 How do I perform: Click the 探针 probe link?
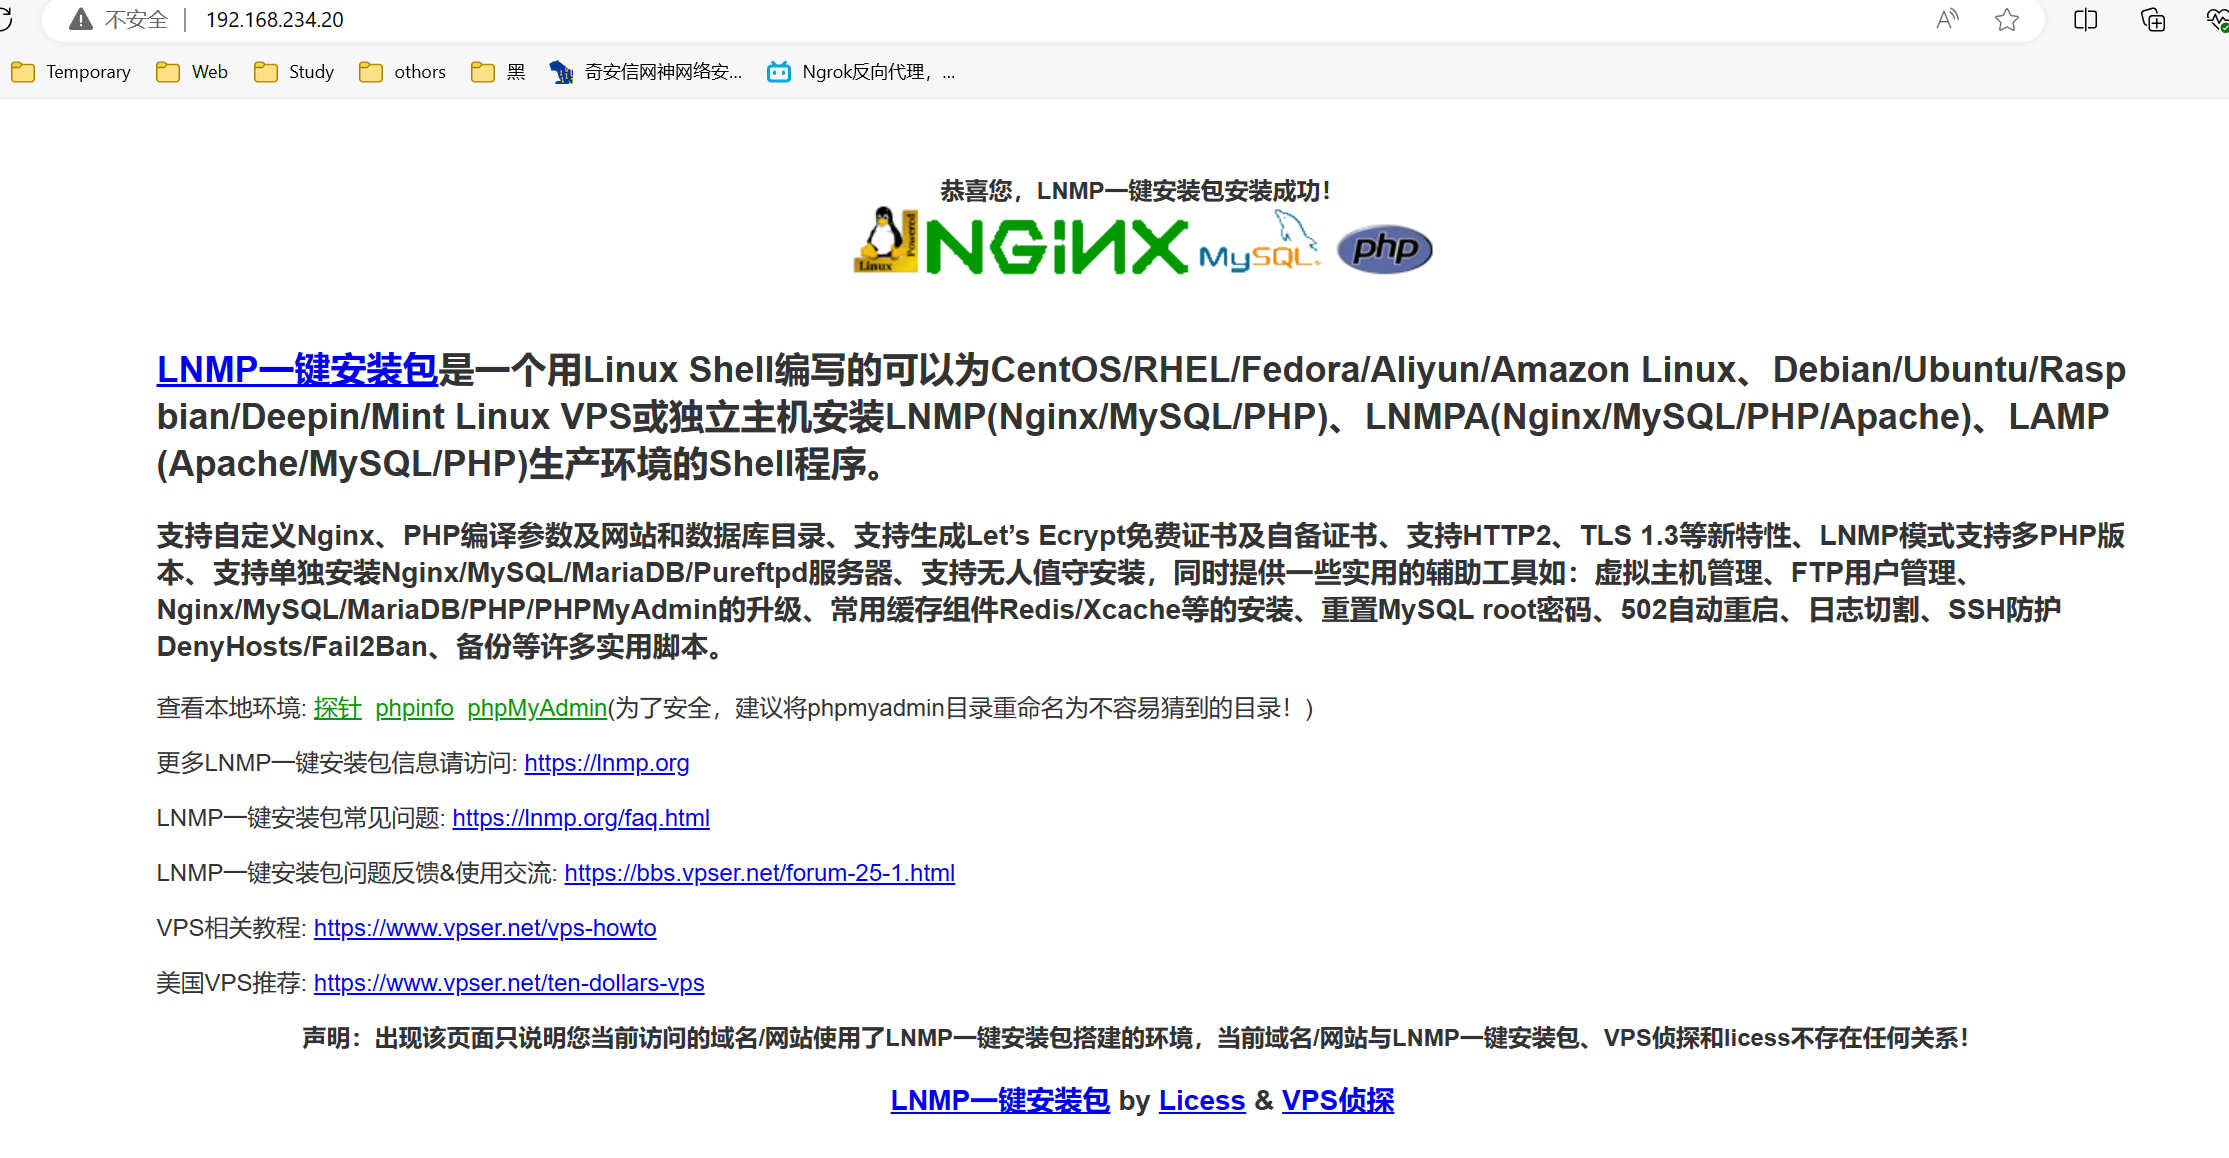pyautogui.click(x=336, y=708)
